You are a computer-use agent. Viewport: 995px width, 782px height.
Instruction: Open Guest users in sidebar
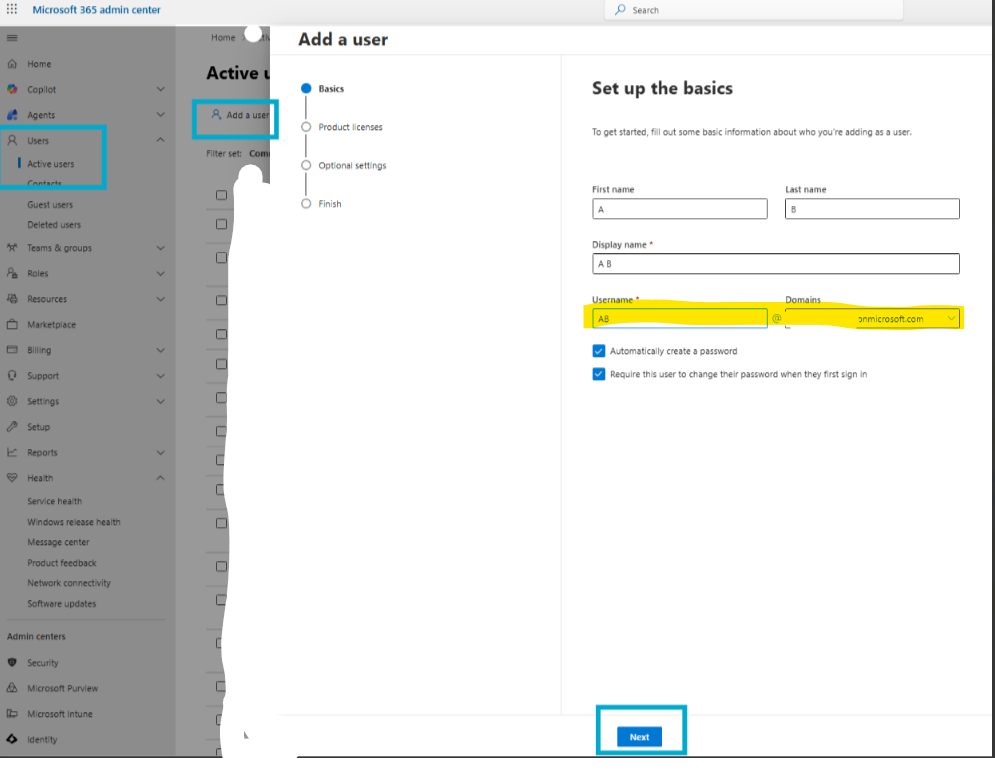pyautogui.click(x=50, y=204)
